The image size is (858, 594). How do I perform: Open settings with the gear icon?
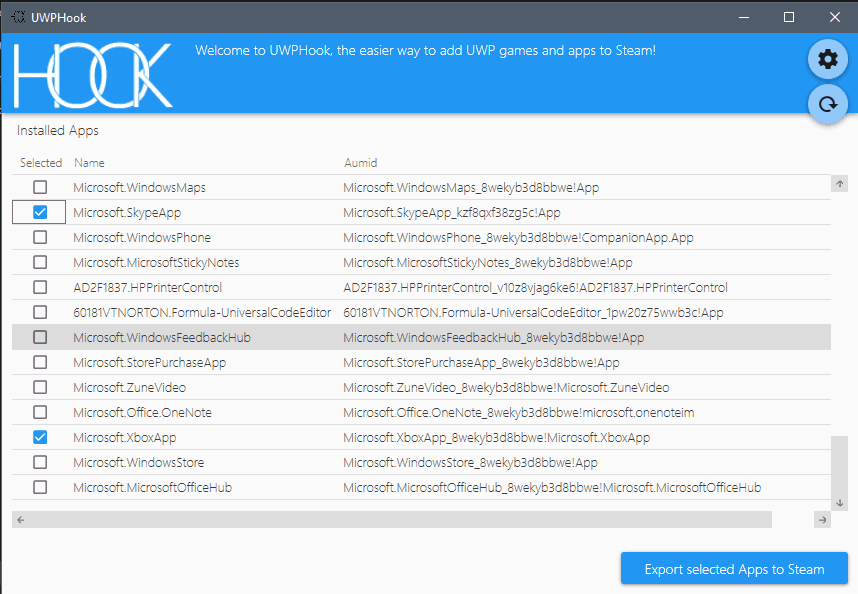point(827,60)
